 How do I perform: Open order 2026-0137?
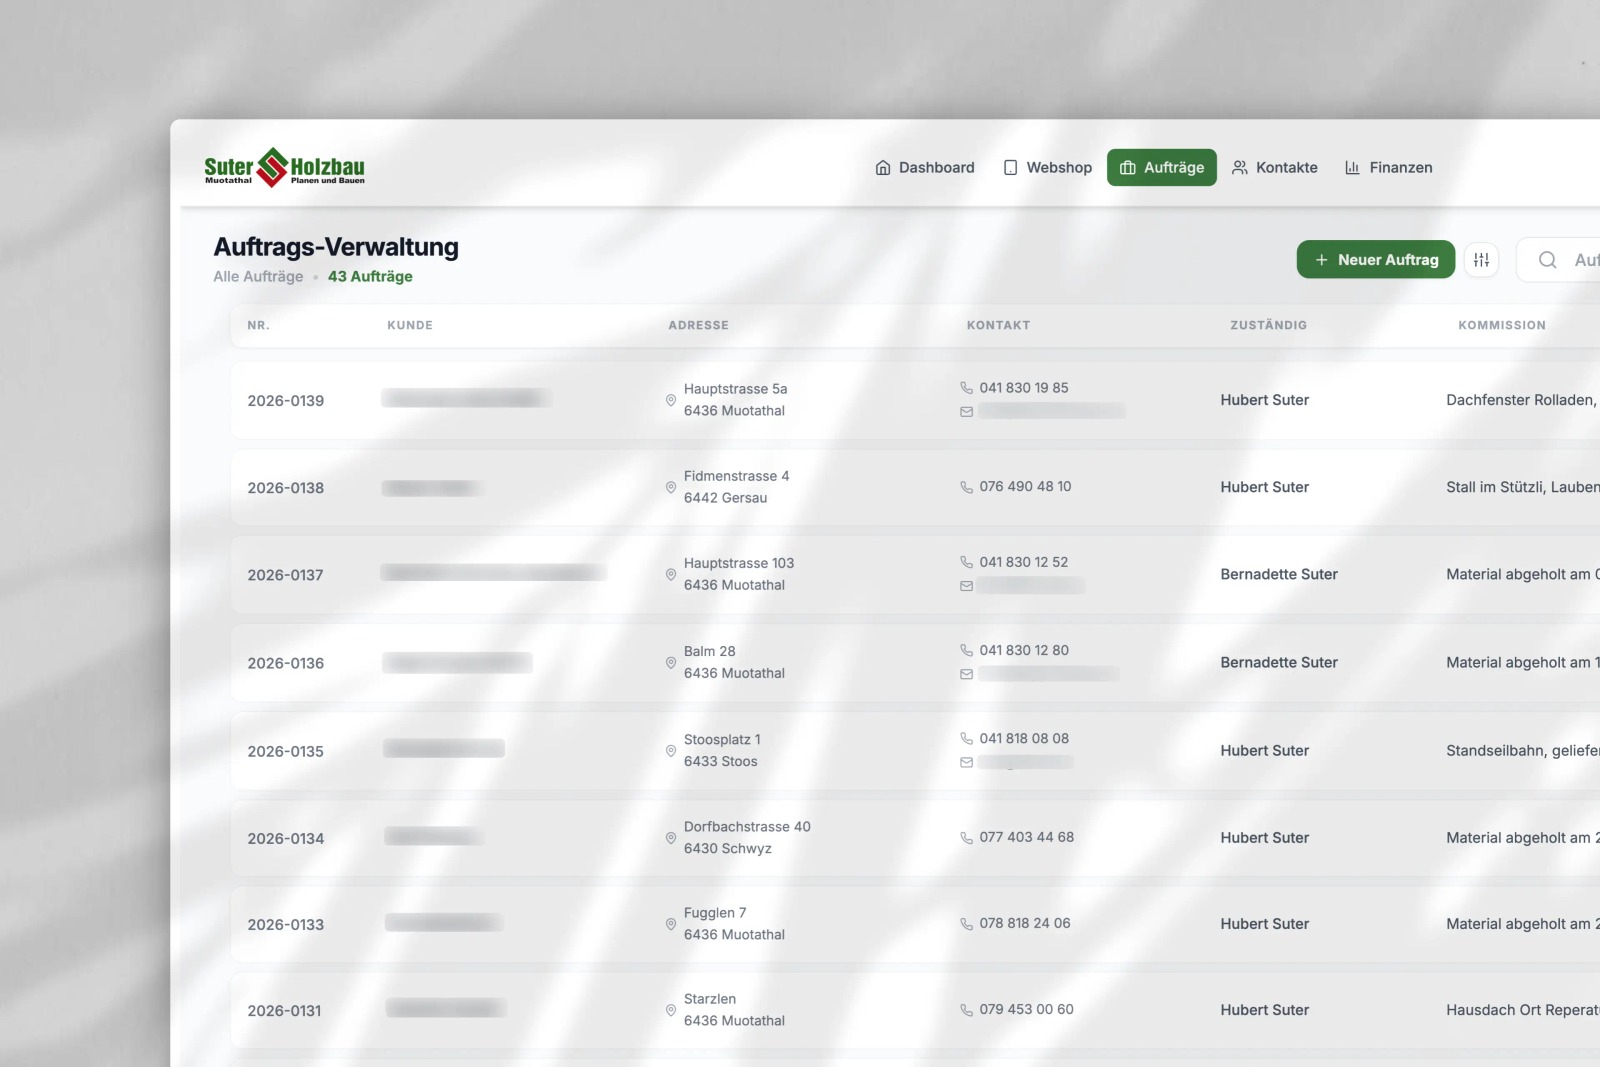click(286, 575)
